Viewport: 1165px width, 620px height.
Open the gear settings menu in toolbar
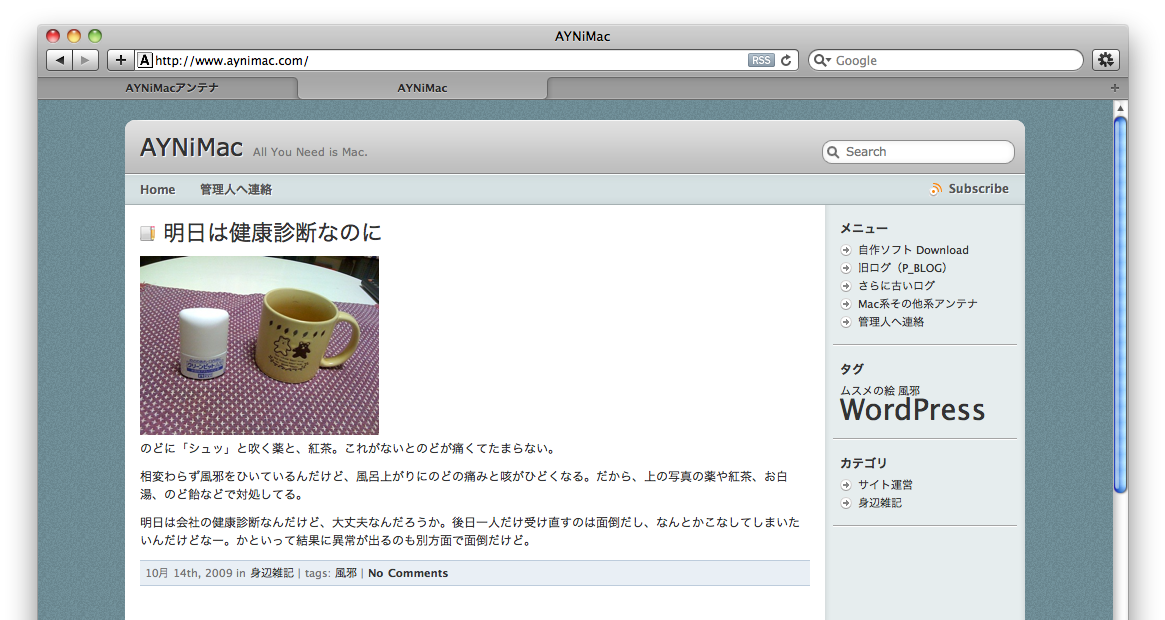point(1106,60)
